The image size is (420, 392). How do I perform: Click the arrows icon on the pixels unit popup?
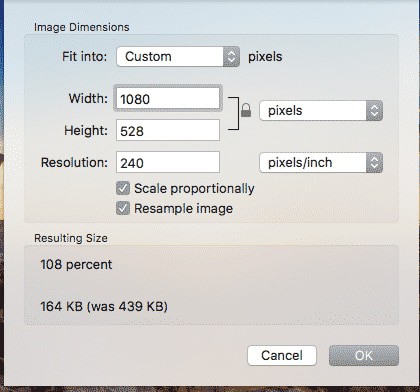[374, 111]
